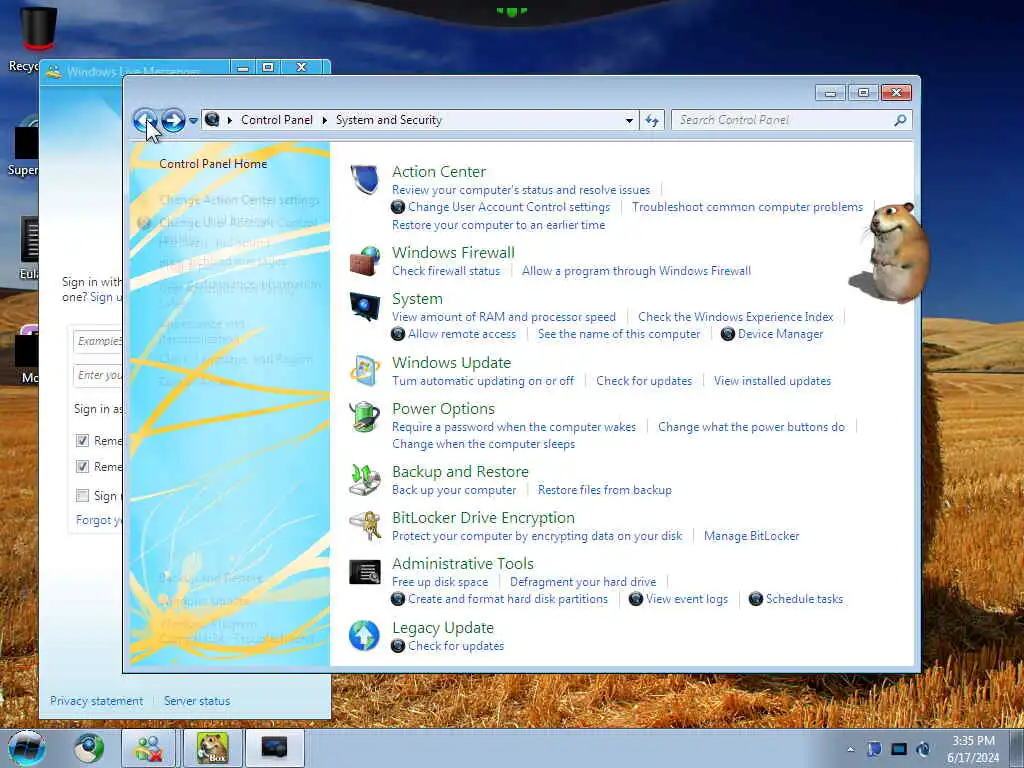The width and height of the screenshot is (1024, 768).
Task: Click Check the Windows Experience Index
Action: tap(735, 317)
